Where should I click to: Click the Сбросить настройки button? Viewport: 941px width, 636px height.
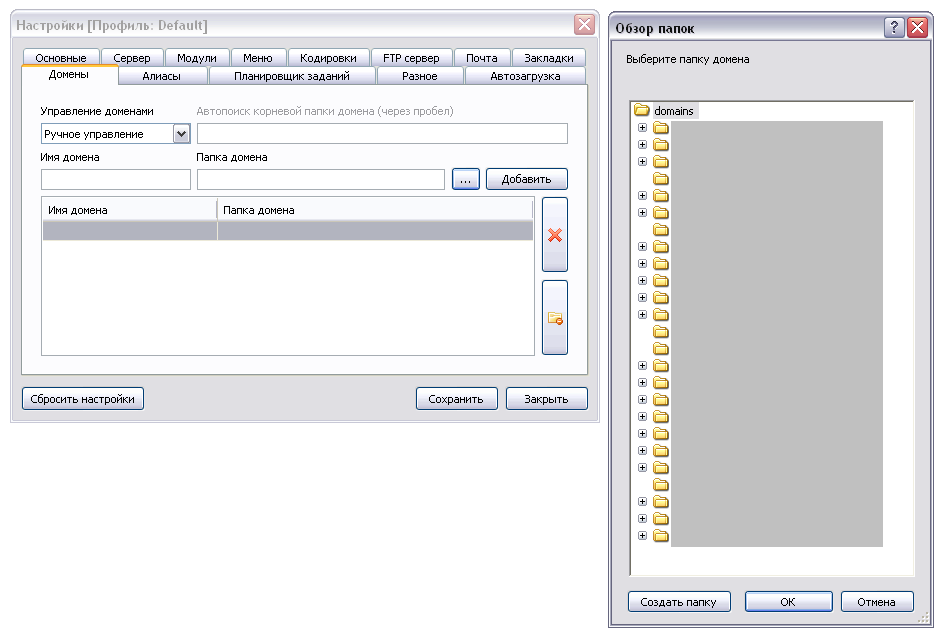click(82, 398)
